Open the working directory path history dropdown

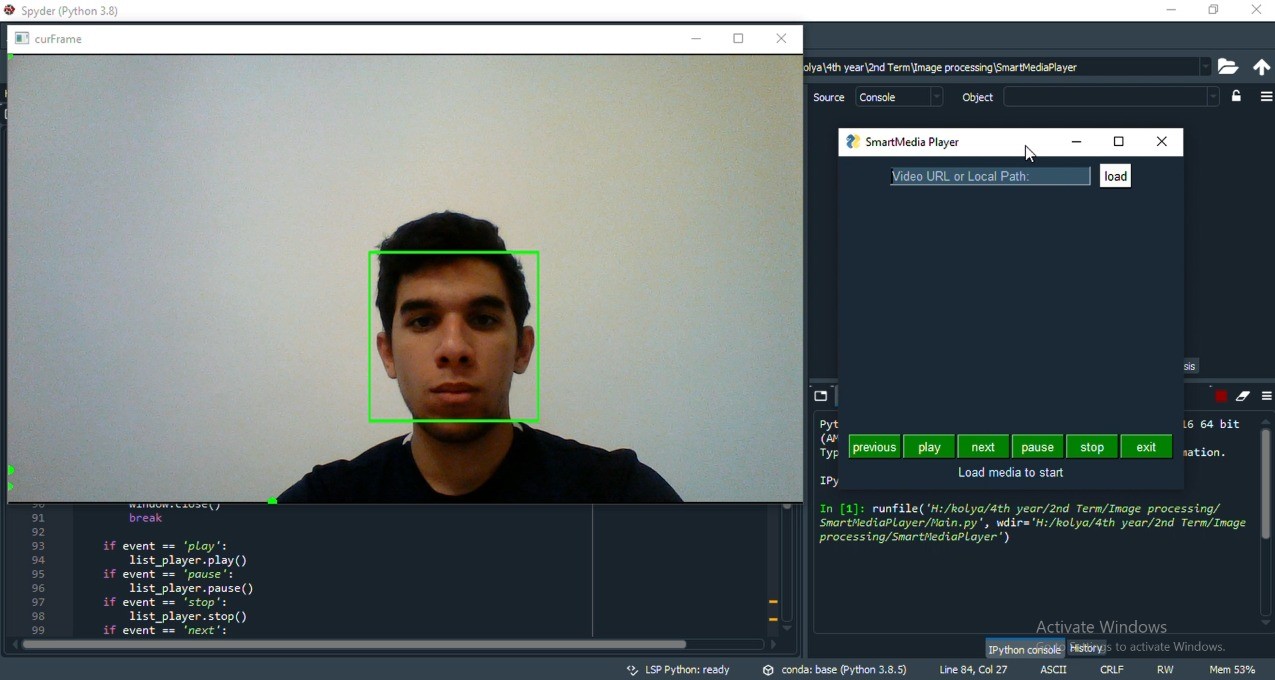click(1206, 67)
